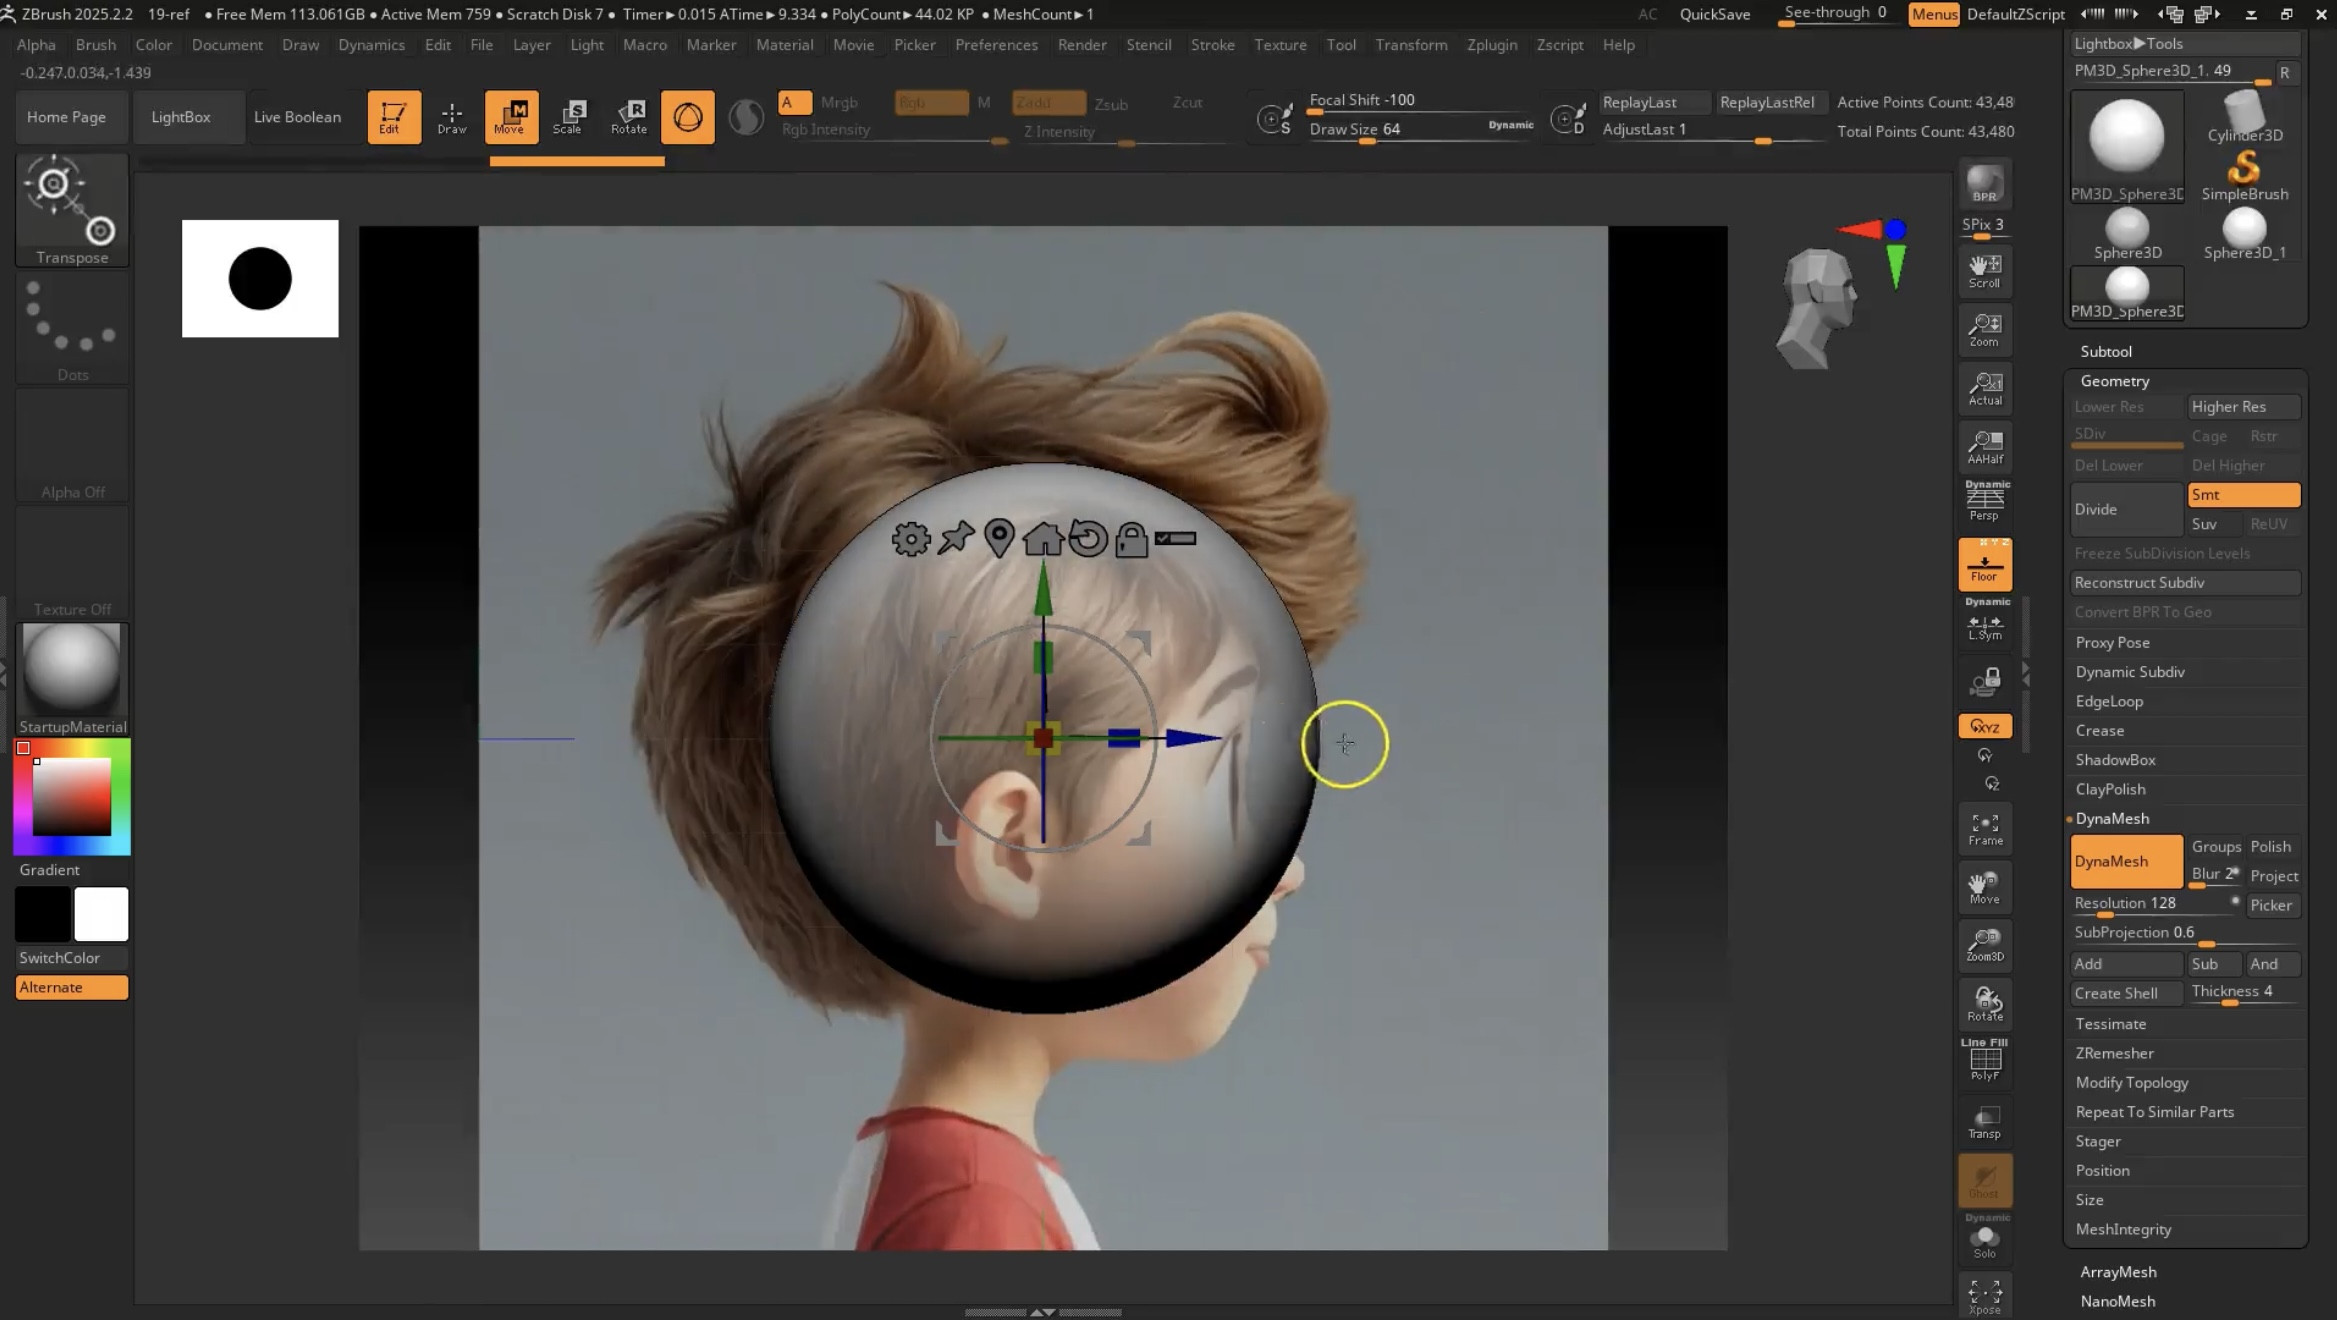Click the QuickSave button
Image resolution: width=2337 pixels, height=1320 pixels.
1714,14
